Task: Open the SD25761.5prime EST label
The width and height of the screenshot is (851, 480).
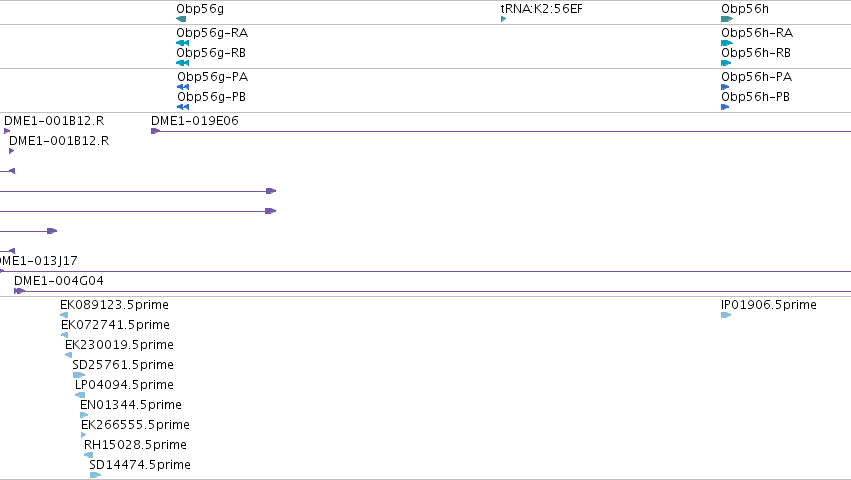Action: (x=123, y=365)
